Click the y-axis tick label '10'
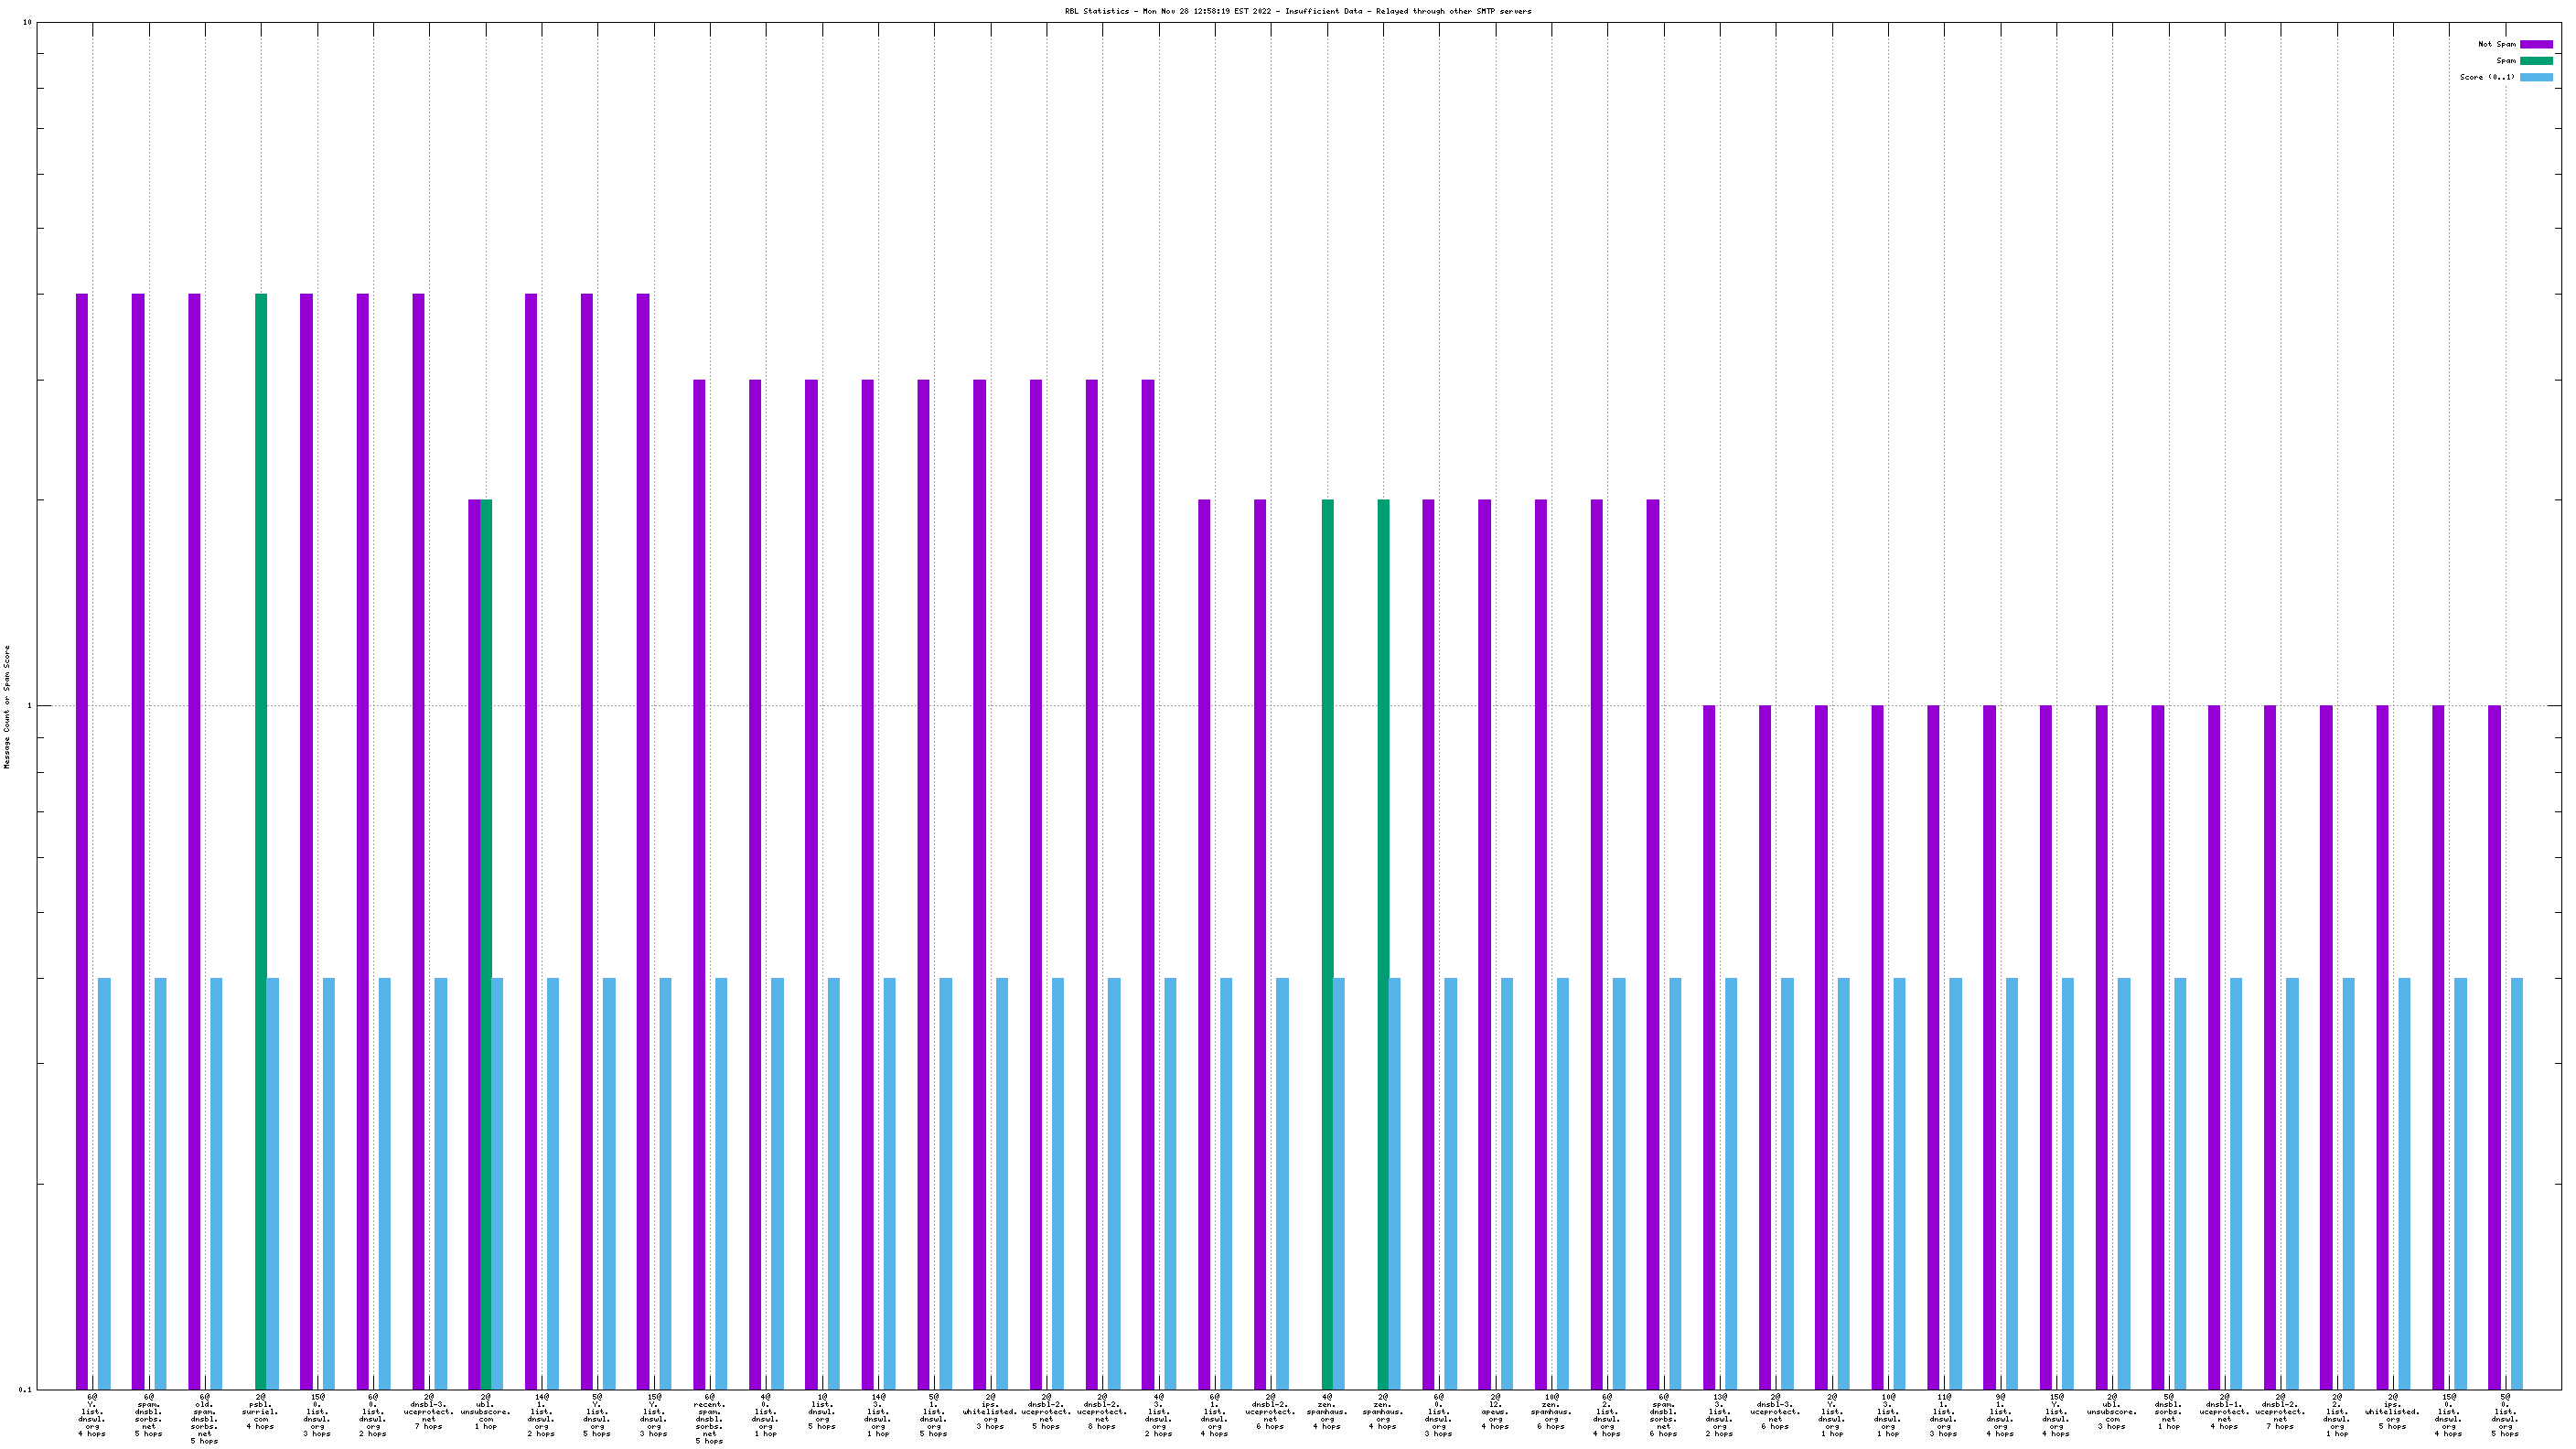Viewport: 2576px width, 1449px height. tap(27, 22)
